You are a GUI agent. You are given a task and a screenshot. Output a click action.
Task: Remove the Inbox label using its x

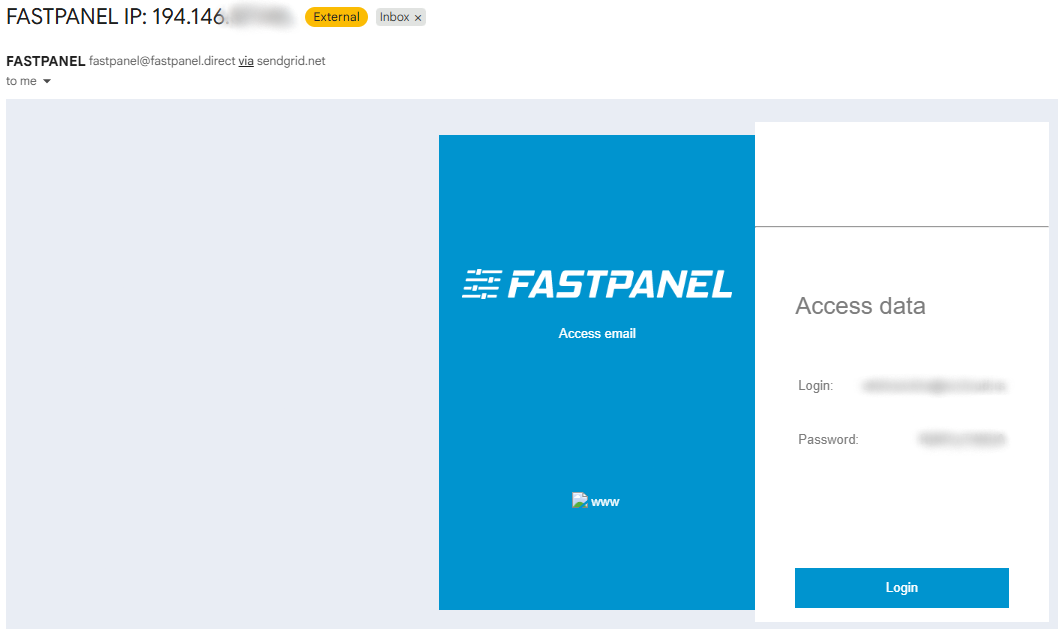418,18
